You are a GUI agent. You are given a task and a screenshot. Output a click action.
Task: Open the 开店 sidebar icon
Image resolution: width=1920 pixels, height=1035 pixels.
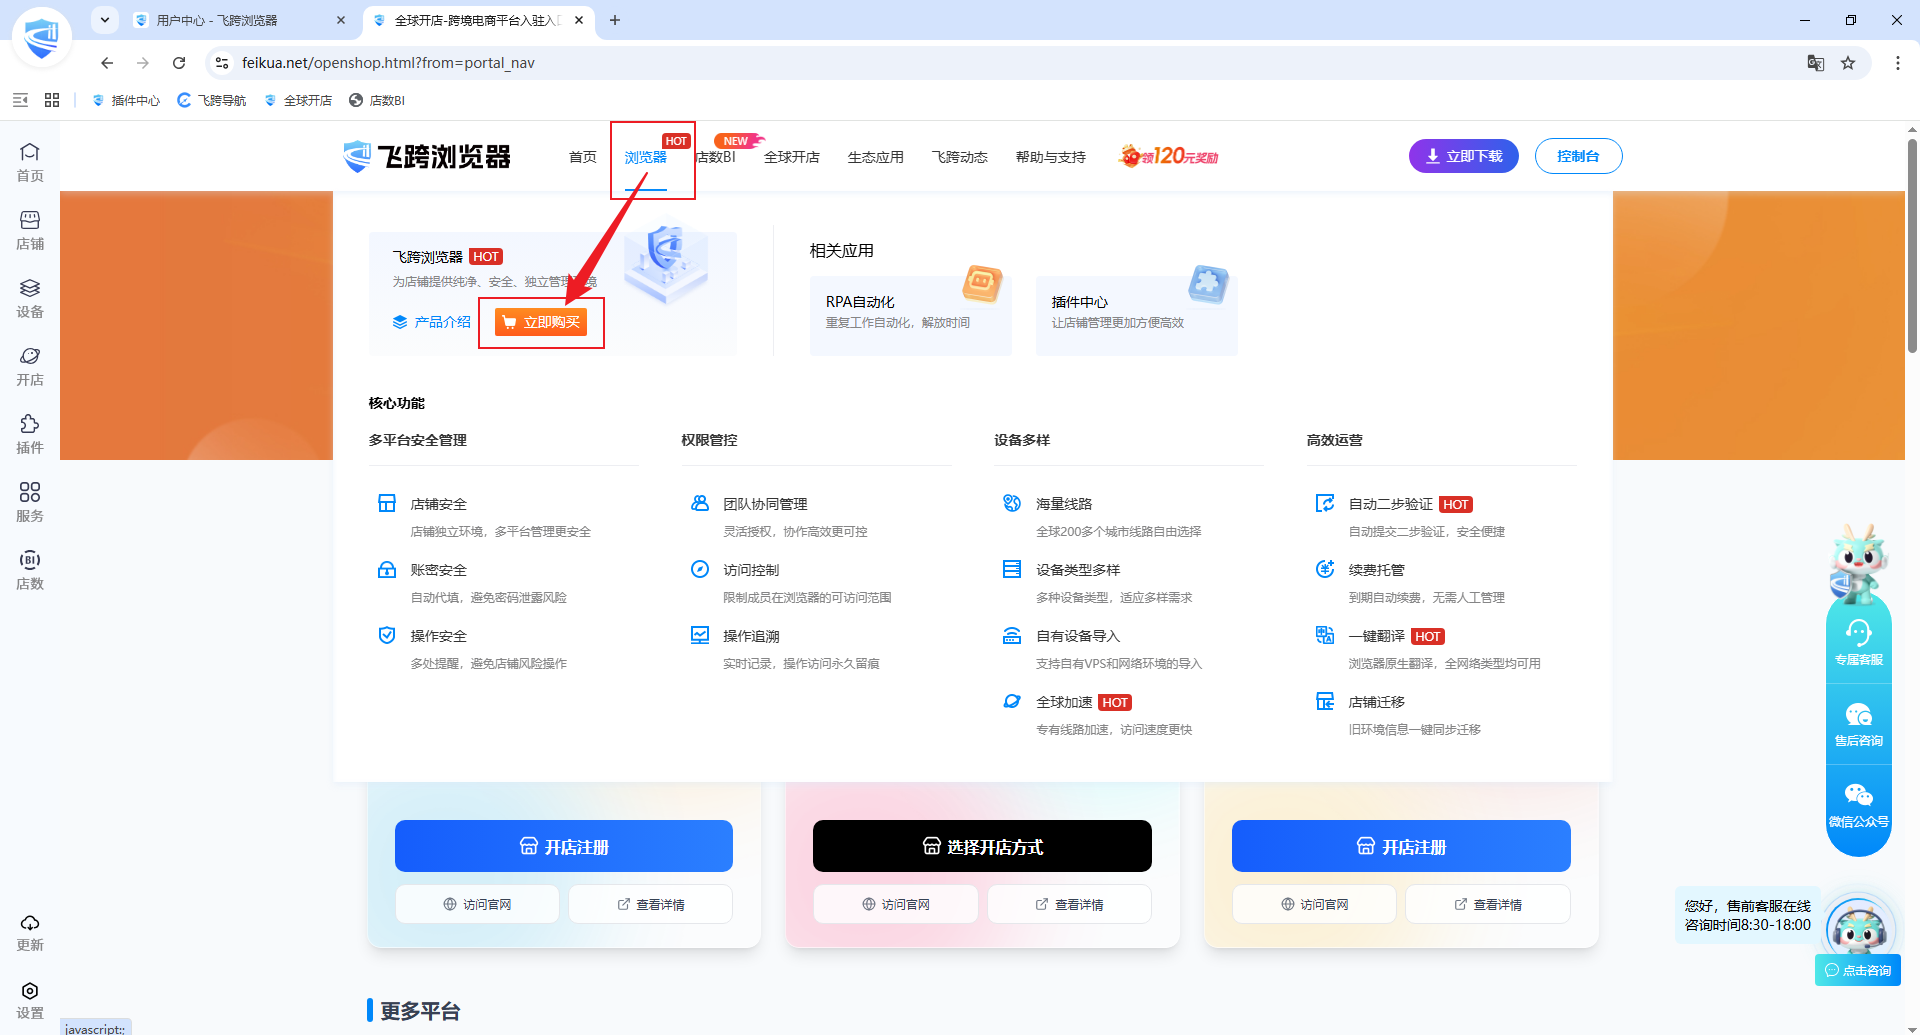coord(30,366)
